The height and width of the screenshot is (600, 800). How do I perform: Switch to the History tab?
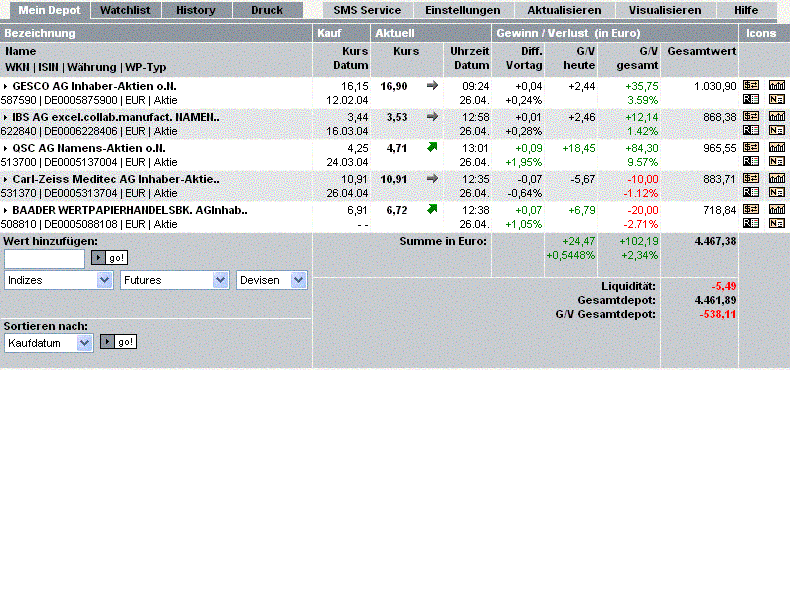[196, 10]
